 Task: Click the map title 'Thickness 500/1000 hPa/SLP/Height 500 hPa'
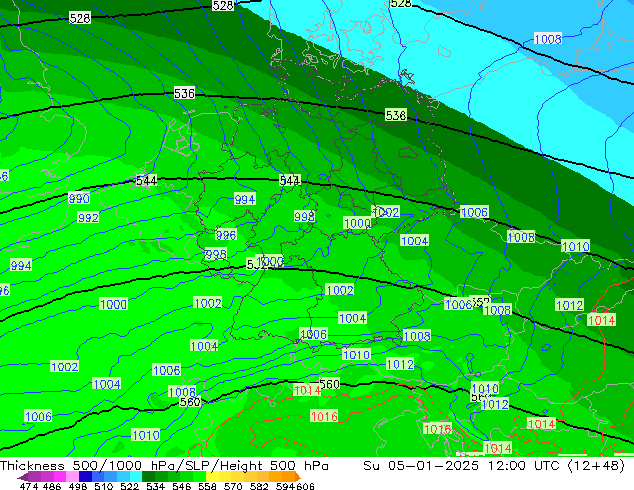pyautogui.click(x=164, y=466)
